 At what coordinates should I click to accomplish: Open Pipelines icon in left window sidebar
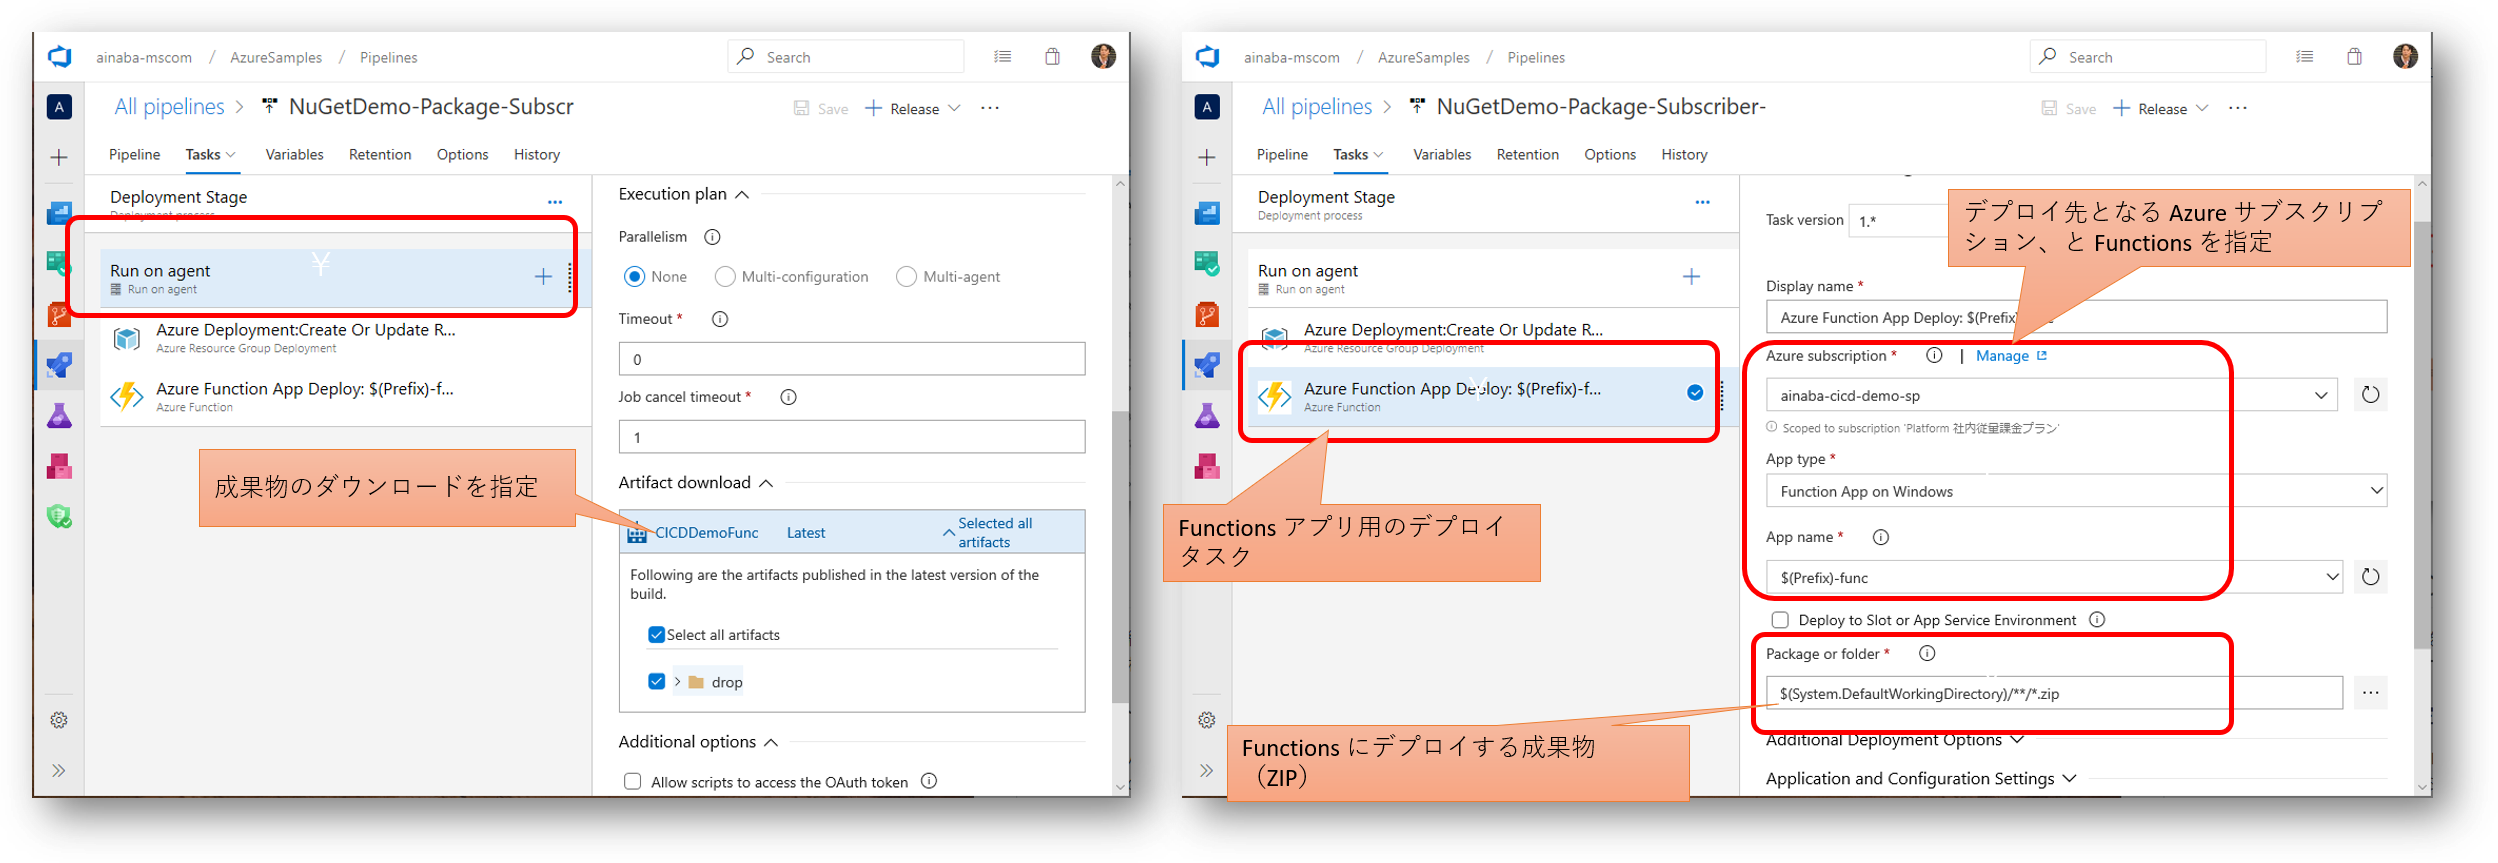coord(59,365)
